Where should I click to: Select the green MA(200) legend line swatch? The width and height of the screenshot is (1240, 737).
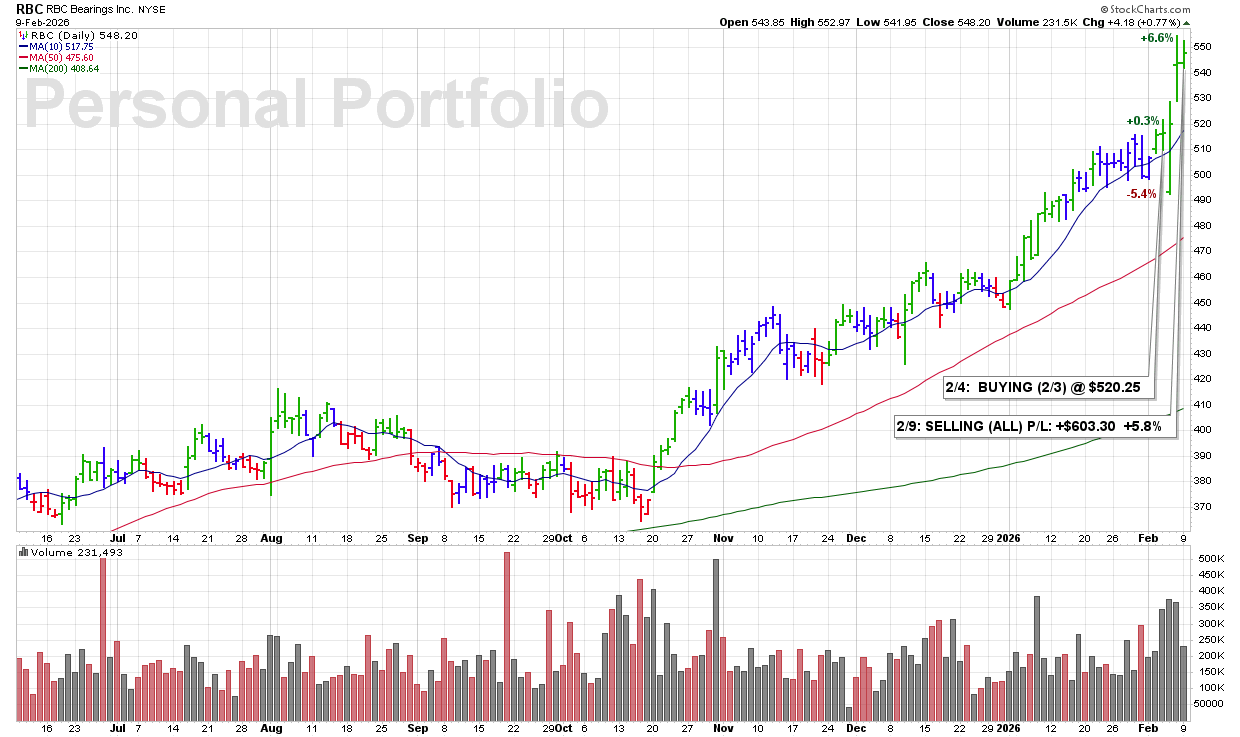(x=23, y=68)
